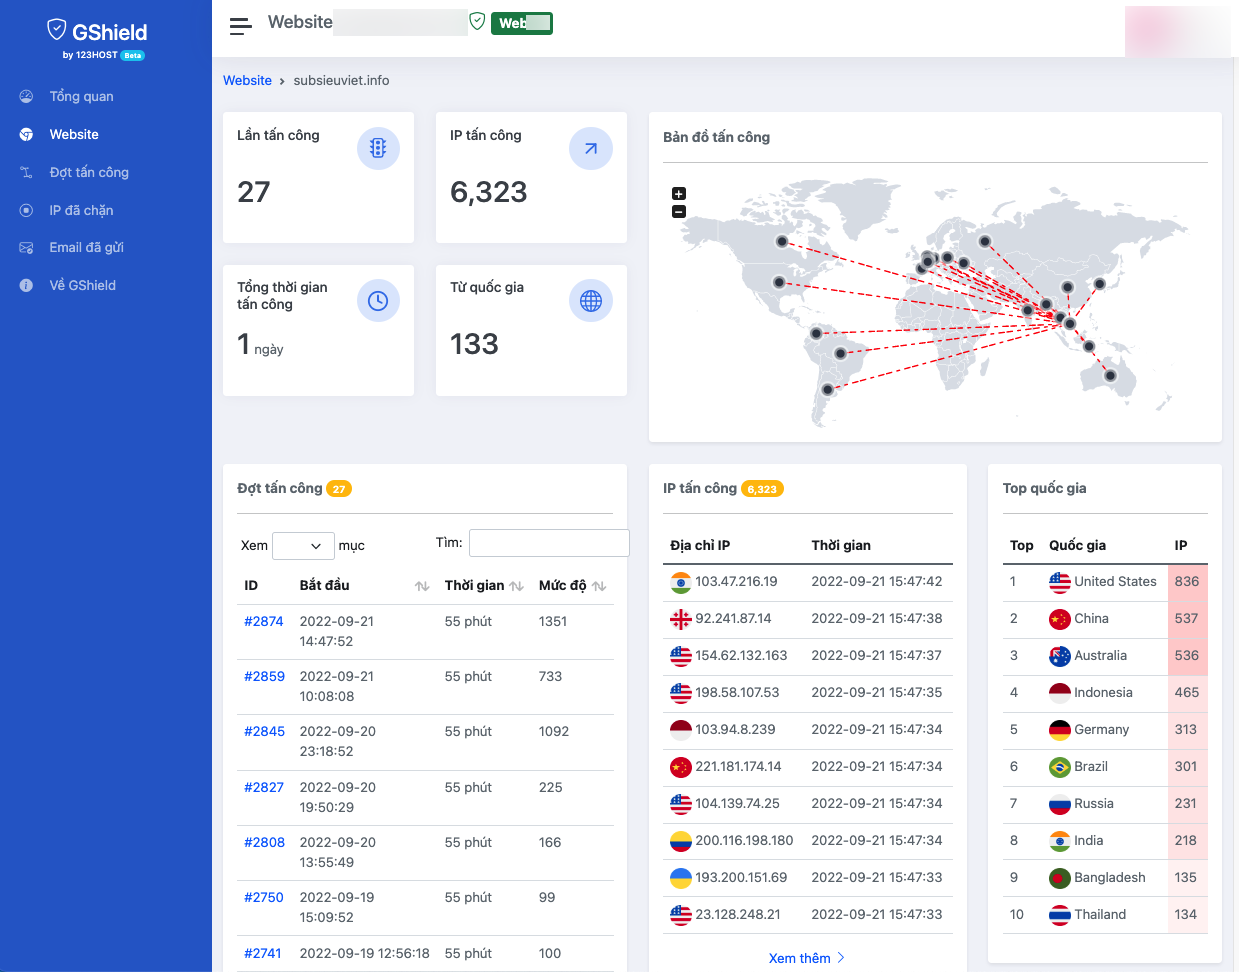This screenshot has height=972, width=1239.
Task: Click the shield icon next to the website name
Action: (x=477, y=20)
